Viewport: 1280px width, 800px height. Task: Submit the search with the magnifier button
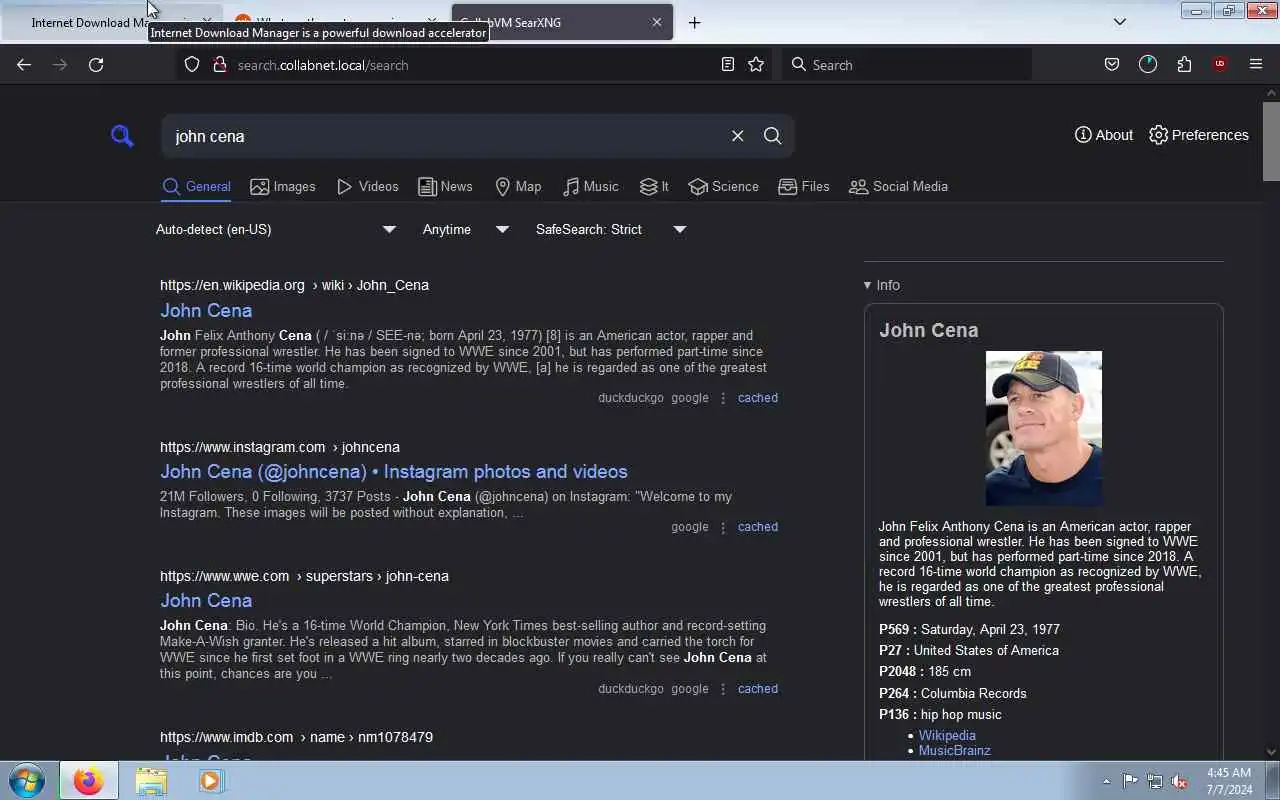click(x=772, y=136)
